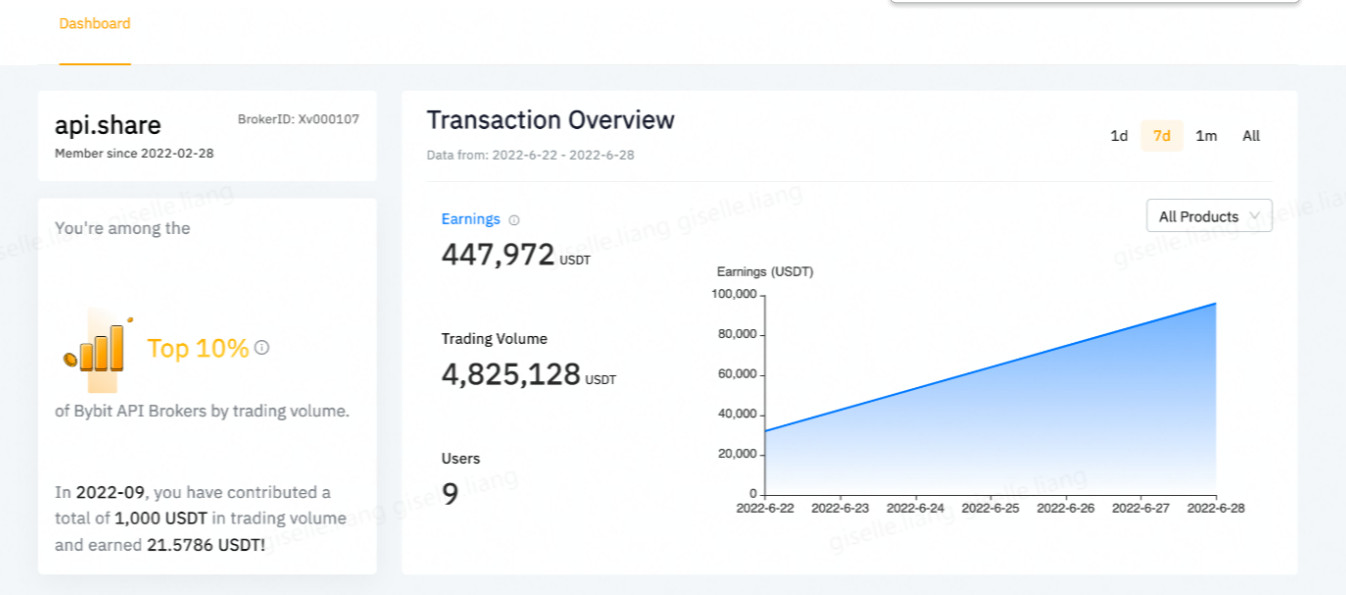The height and width of the screenshot is (595, 1346).
Task: Open the Dashboard tab
Action: pyautogui.click(x=95, y=23)
